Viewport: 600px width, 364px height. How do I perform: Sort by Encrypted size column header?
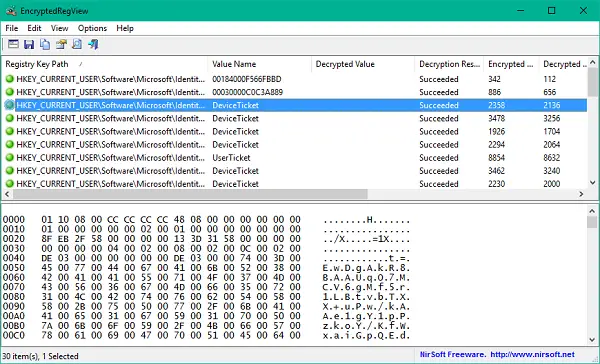click(511, 64)
